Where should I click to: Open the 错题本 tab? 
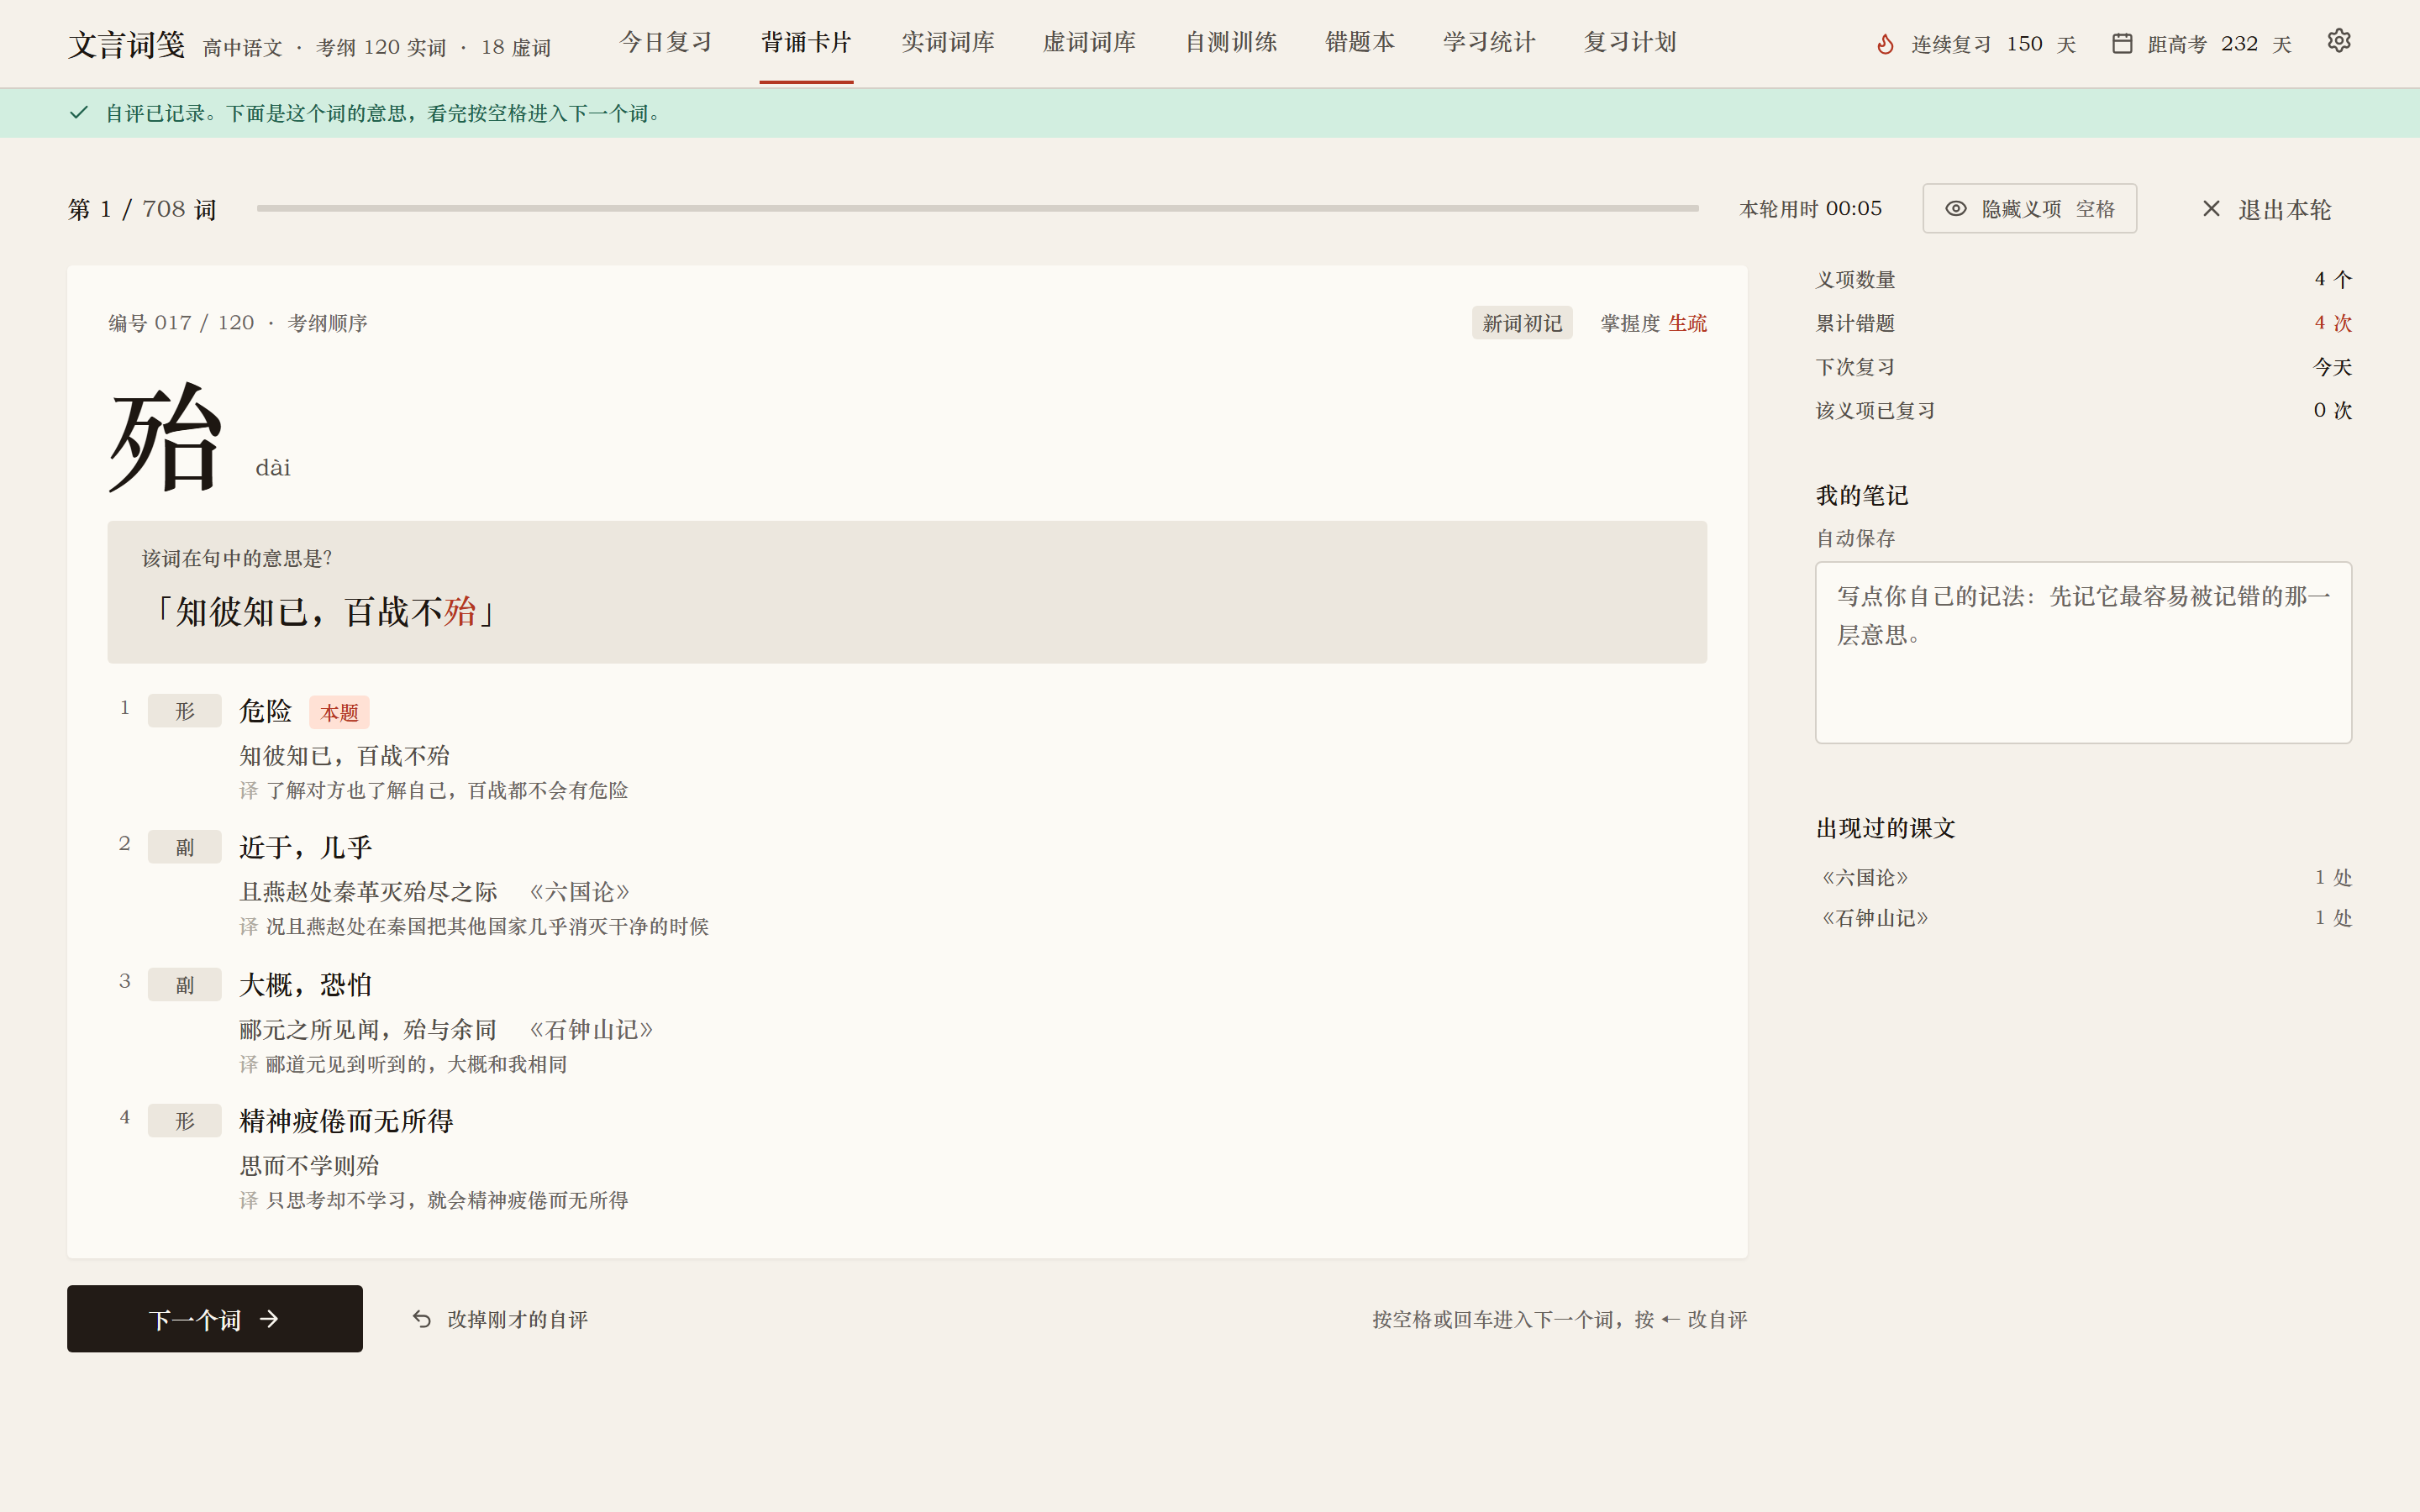[1360, 42]
